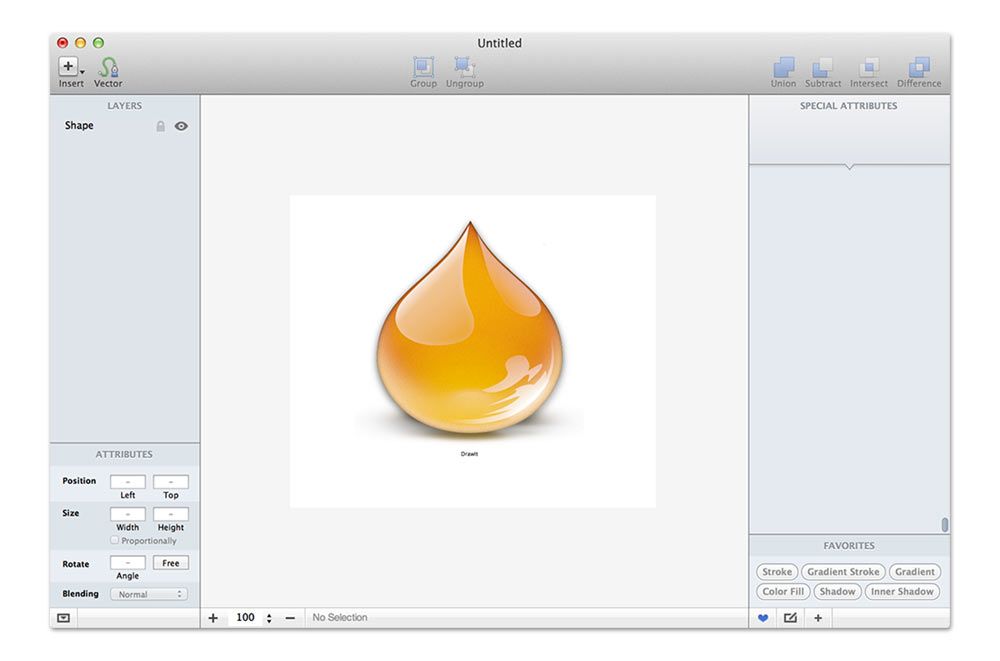Add the Shadow favorite attribute

click(x=837, y=591)
